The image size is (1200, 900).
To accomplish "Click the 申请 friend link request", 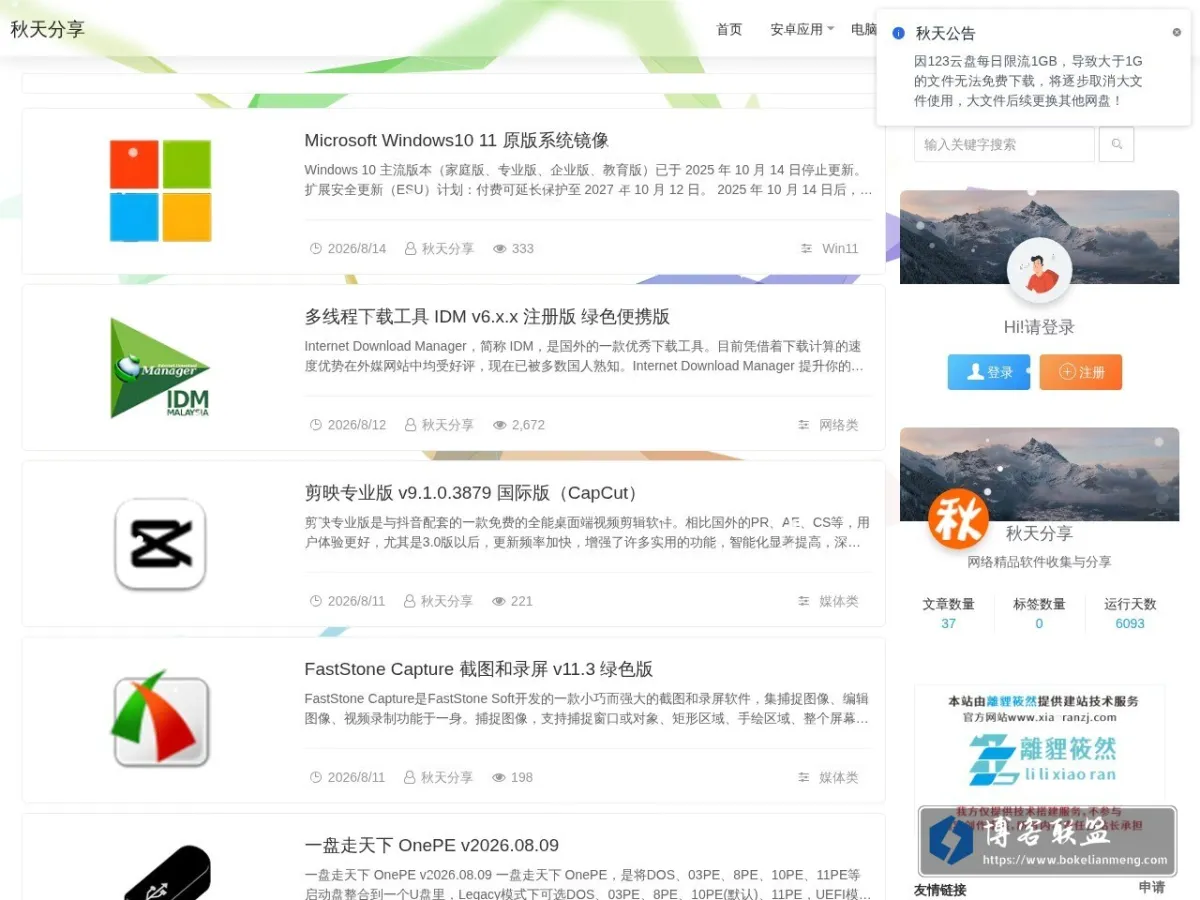I will point(1152,888).
